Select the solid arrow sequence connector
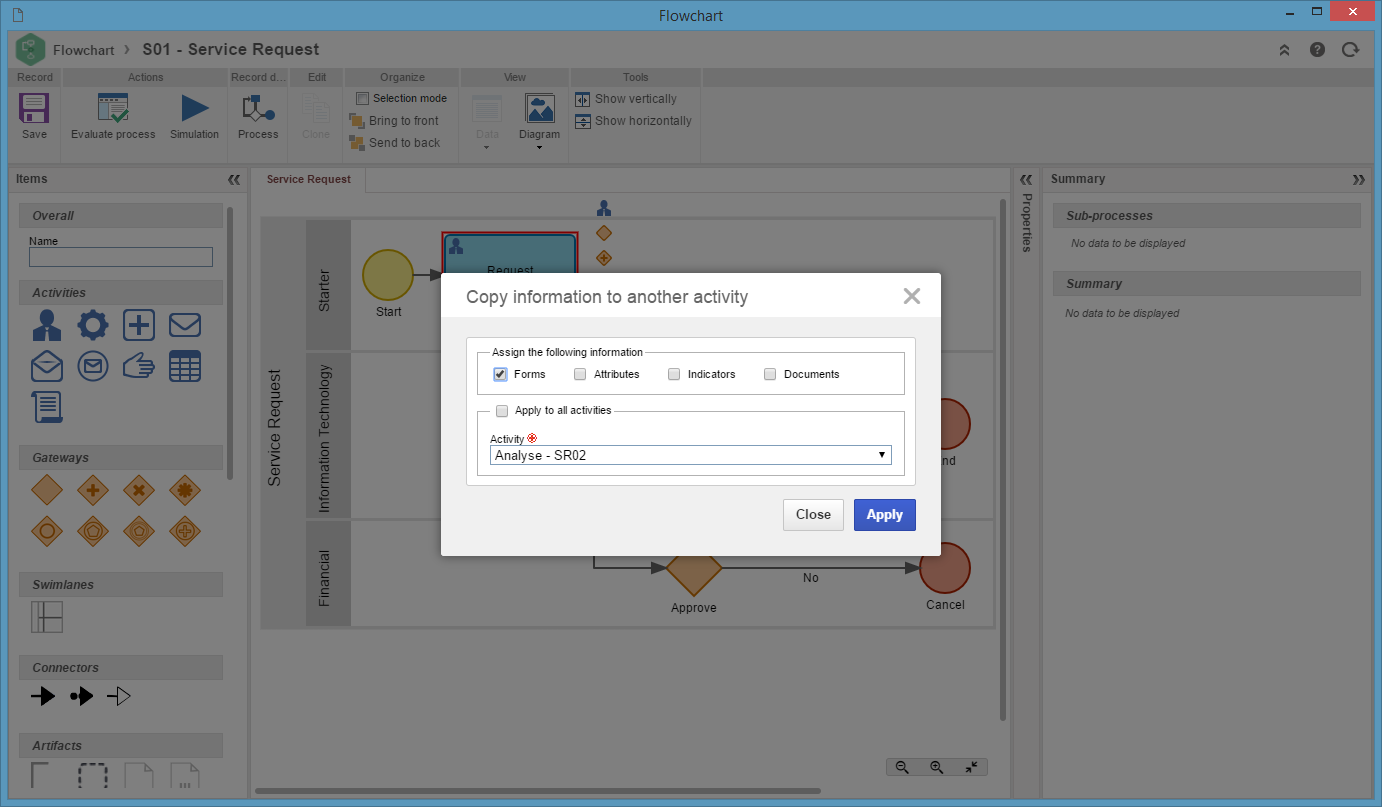Image resolution: width=1382 pixels, height=807 pixels. pyautogui.click(x=42, y=696)
